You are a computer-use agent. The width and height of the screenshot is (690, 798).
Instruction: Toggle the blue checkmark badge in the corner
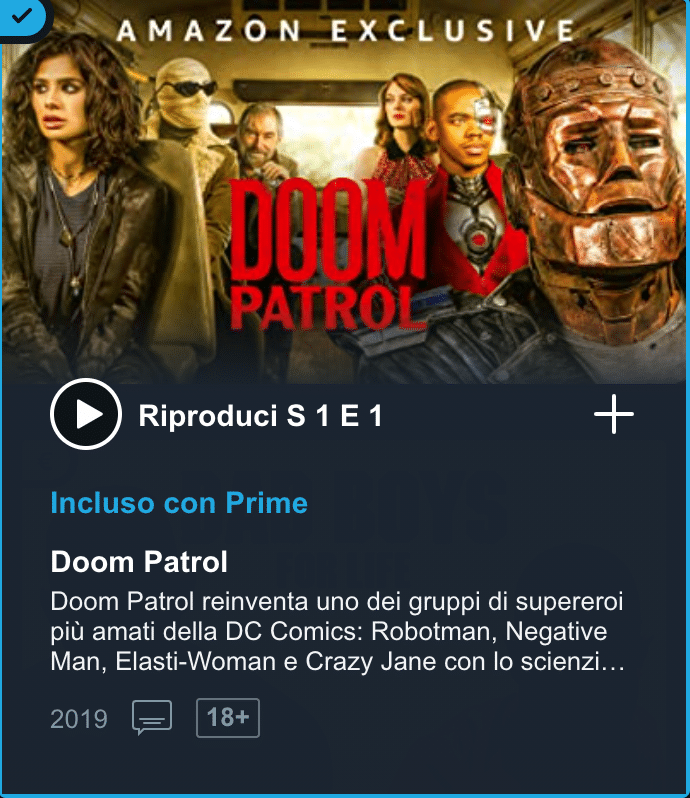click(x=22, y=16)
